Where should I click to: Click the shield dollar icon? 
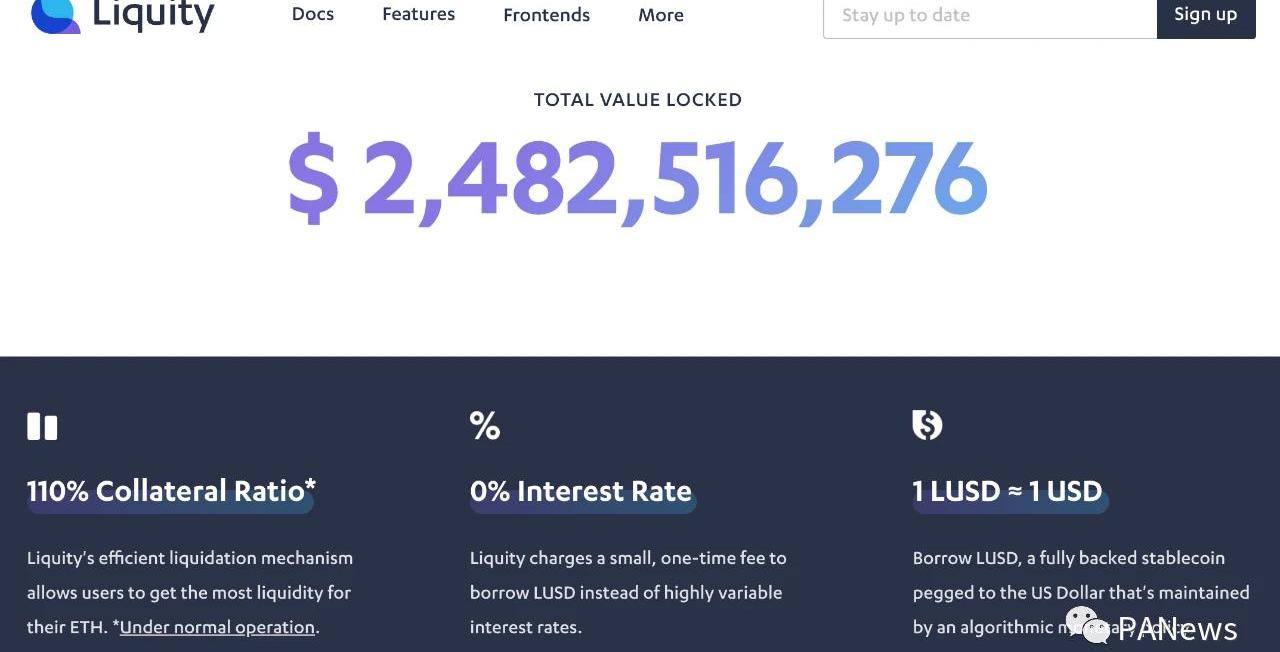[x=927, y=425]
